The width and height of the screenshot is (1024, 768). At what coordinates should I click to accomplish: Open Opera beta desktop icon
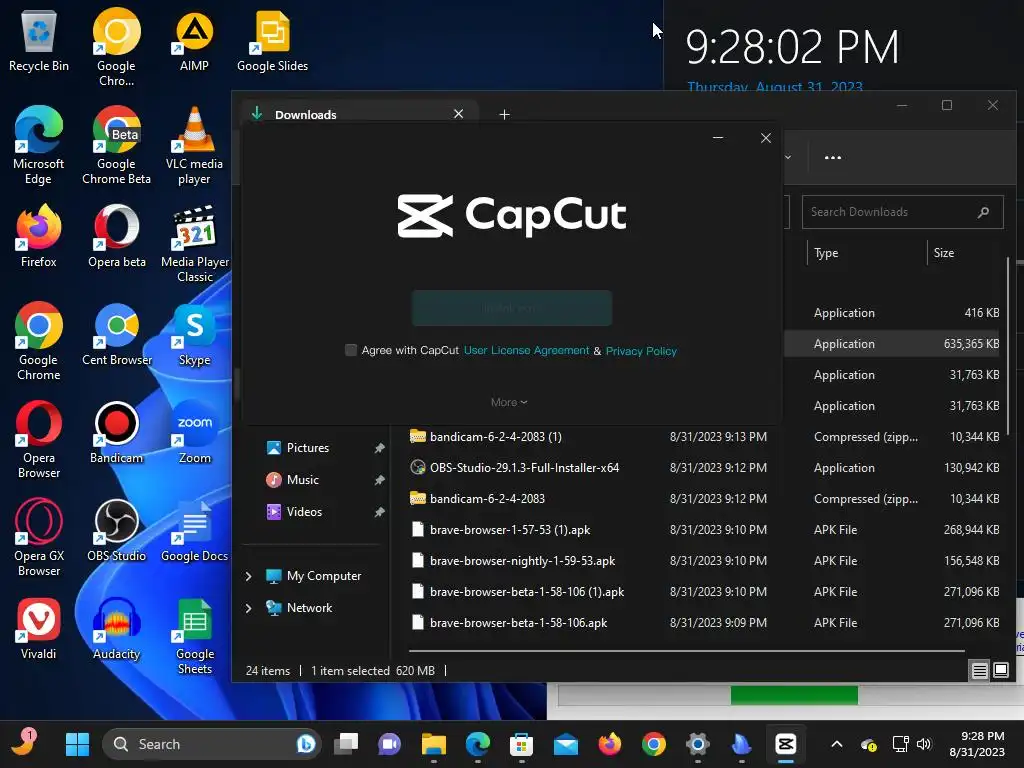click(116, 236)
